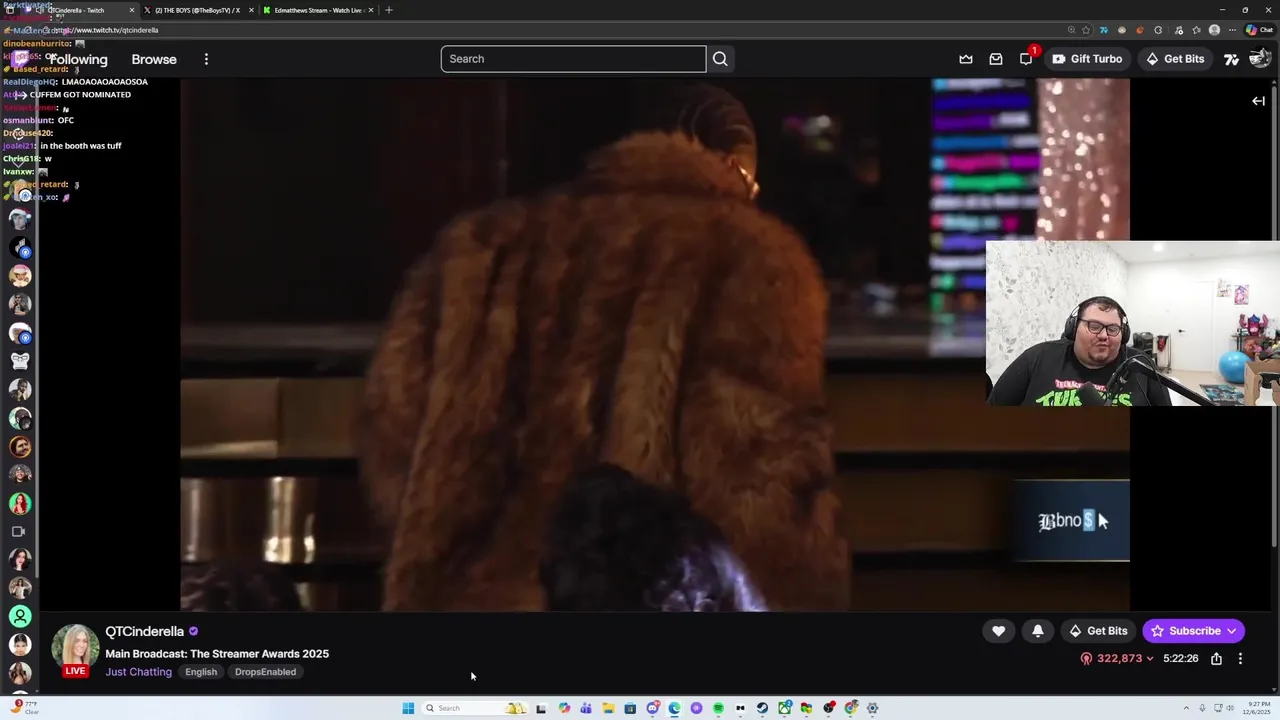
Task: Switch to THE BOYS (@TheBoysTV) tab
Action: (196, 10)
